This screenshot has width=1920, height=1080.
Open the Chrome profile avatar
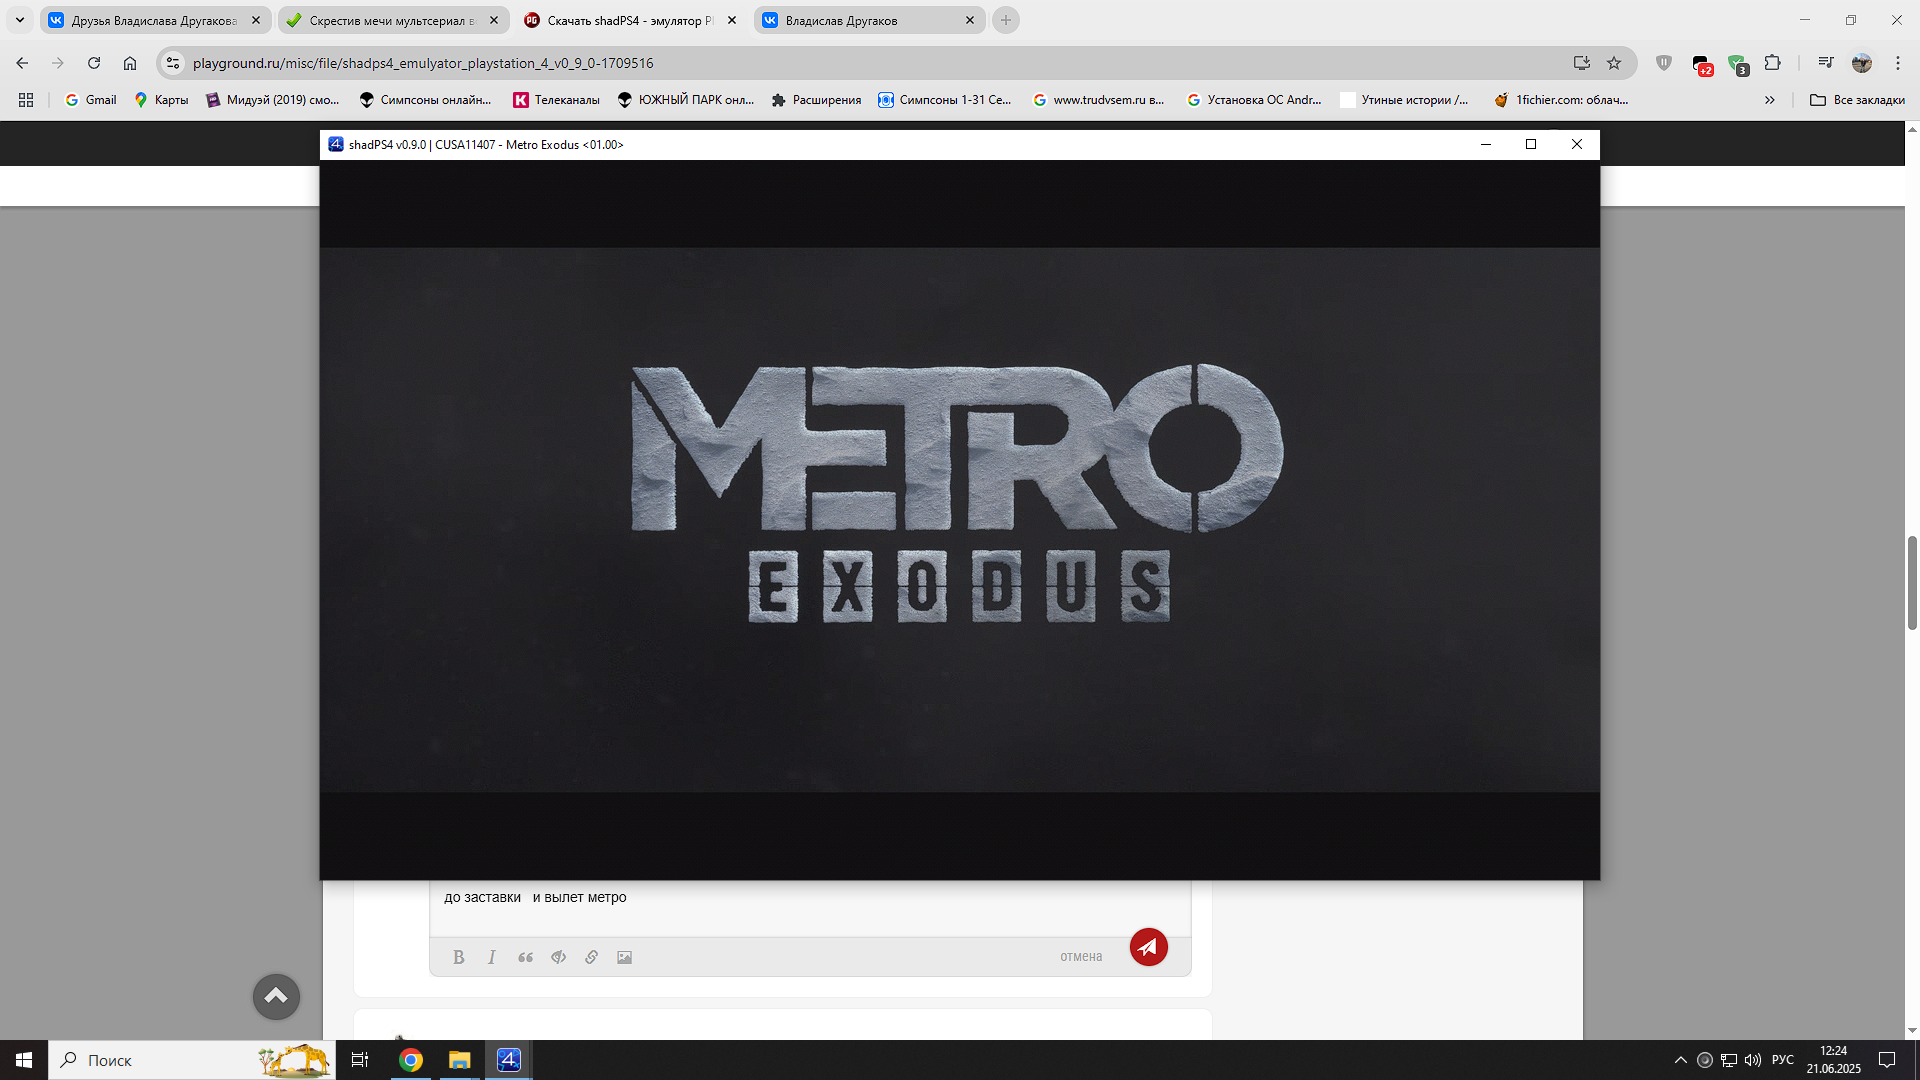coord(1862,63)
